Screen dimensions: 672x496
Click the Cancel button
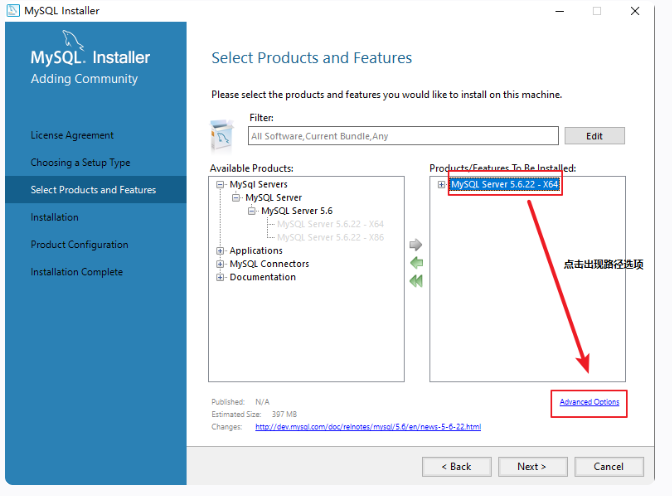pyautogui.click(x=609, y=466)
